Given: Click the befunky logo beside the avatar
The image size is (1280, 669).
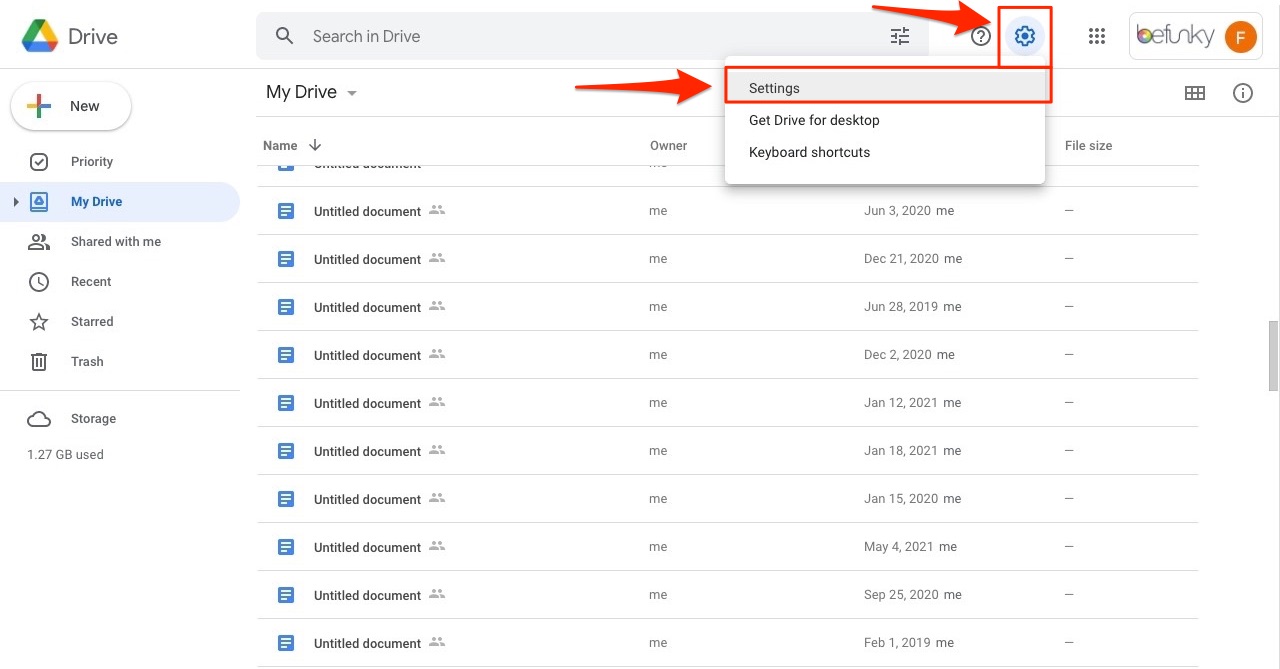Looking at the screenshot, I should tap(1176, 36).
